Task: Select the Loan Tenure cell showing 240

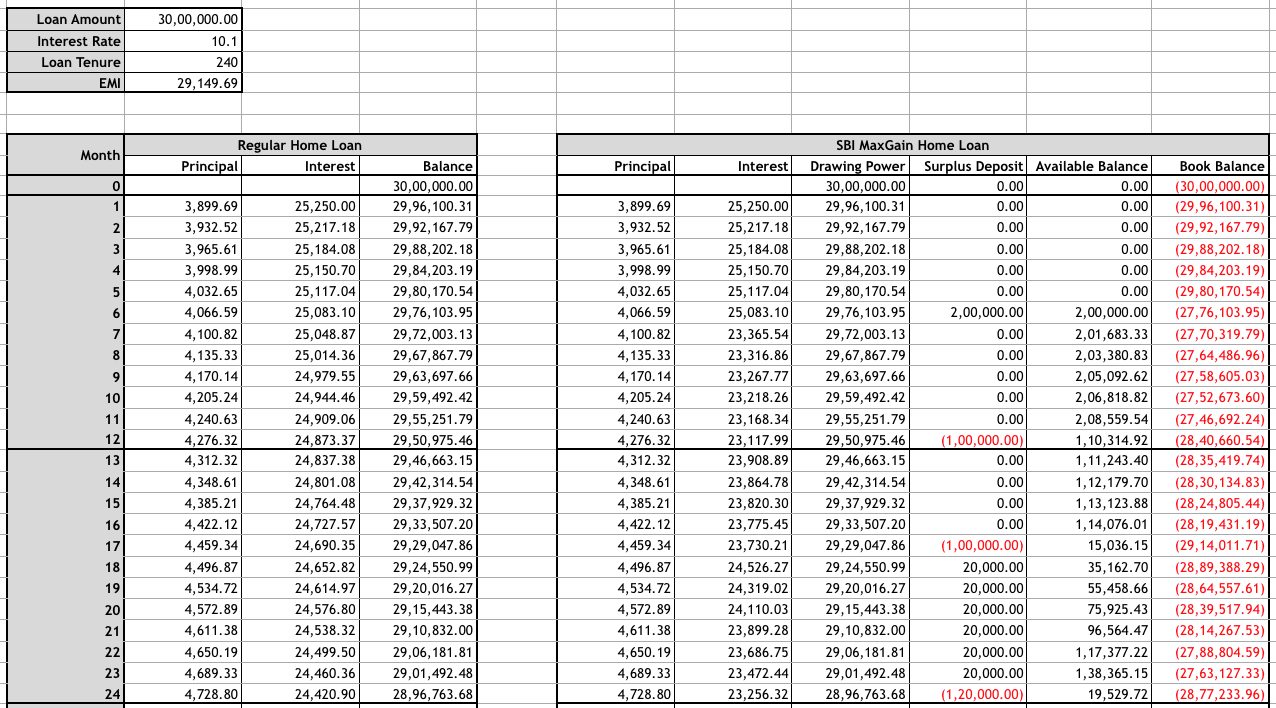Action: pyautogui.click(x=183, y=62)
